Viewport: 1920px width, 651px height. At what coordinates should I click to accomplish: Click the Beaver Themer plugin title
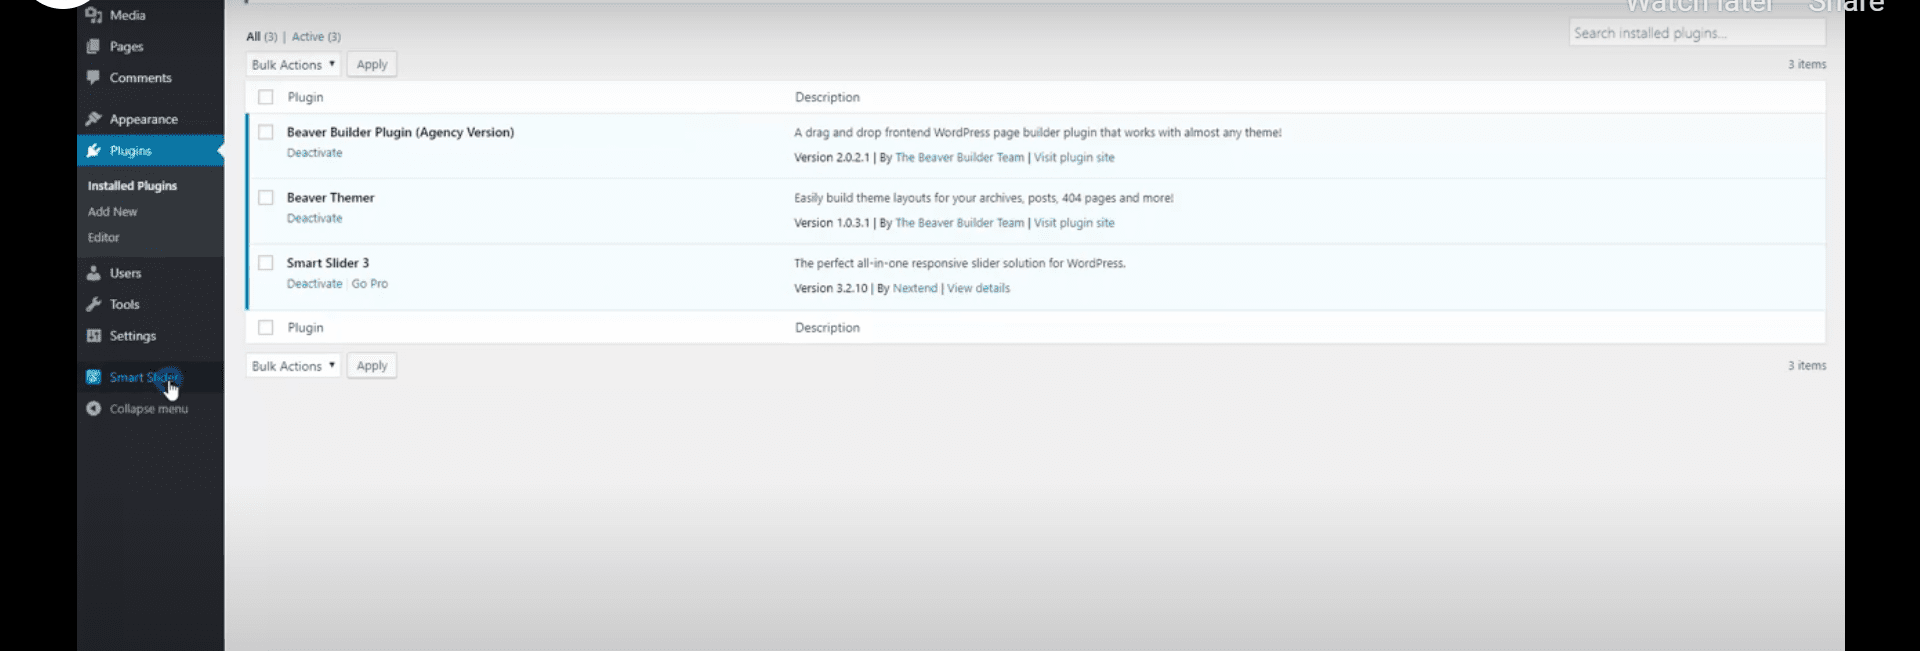pos(331,198)
